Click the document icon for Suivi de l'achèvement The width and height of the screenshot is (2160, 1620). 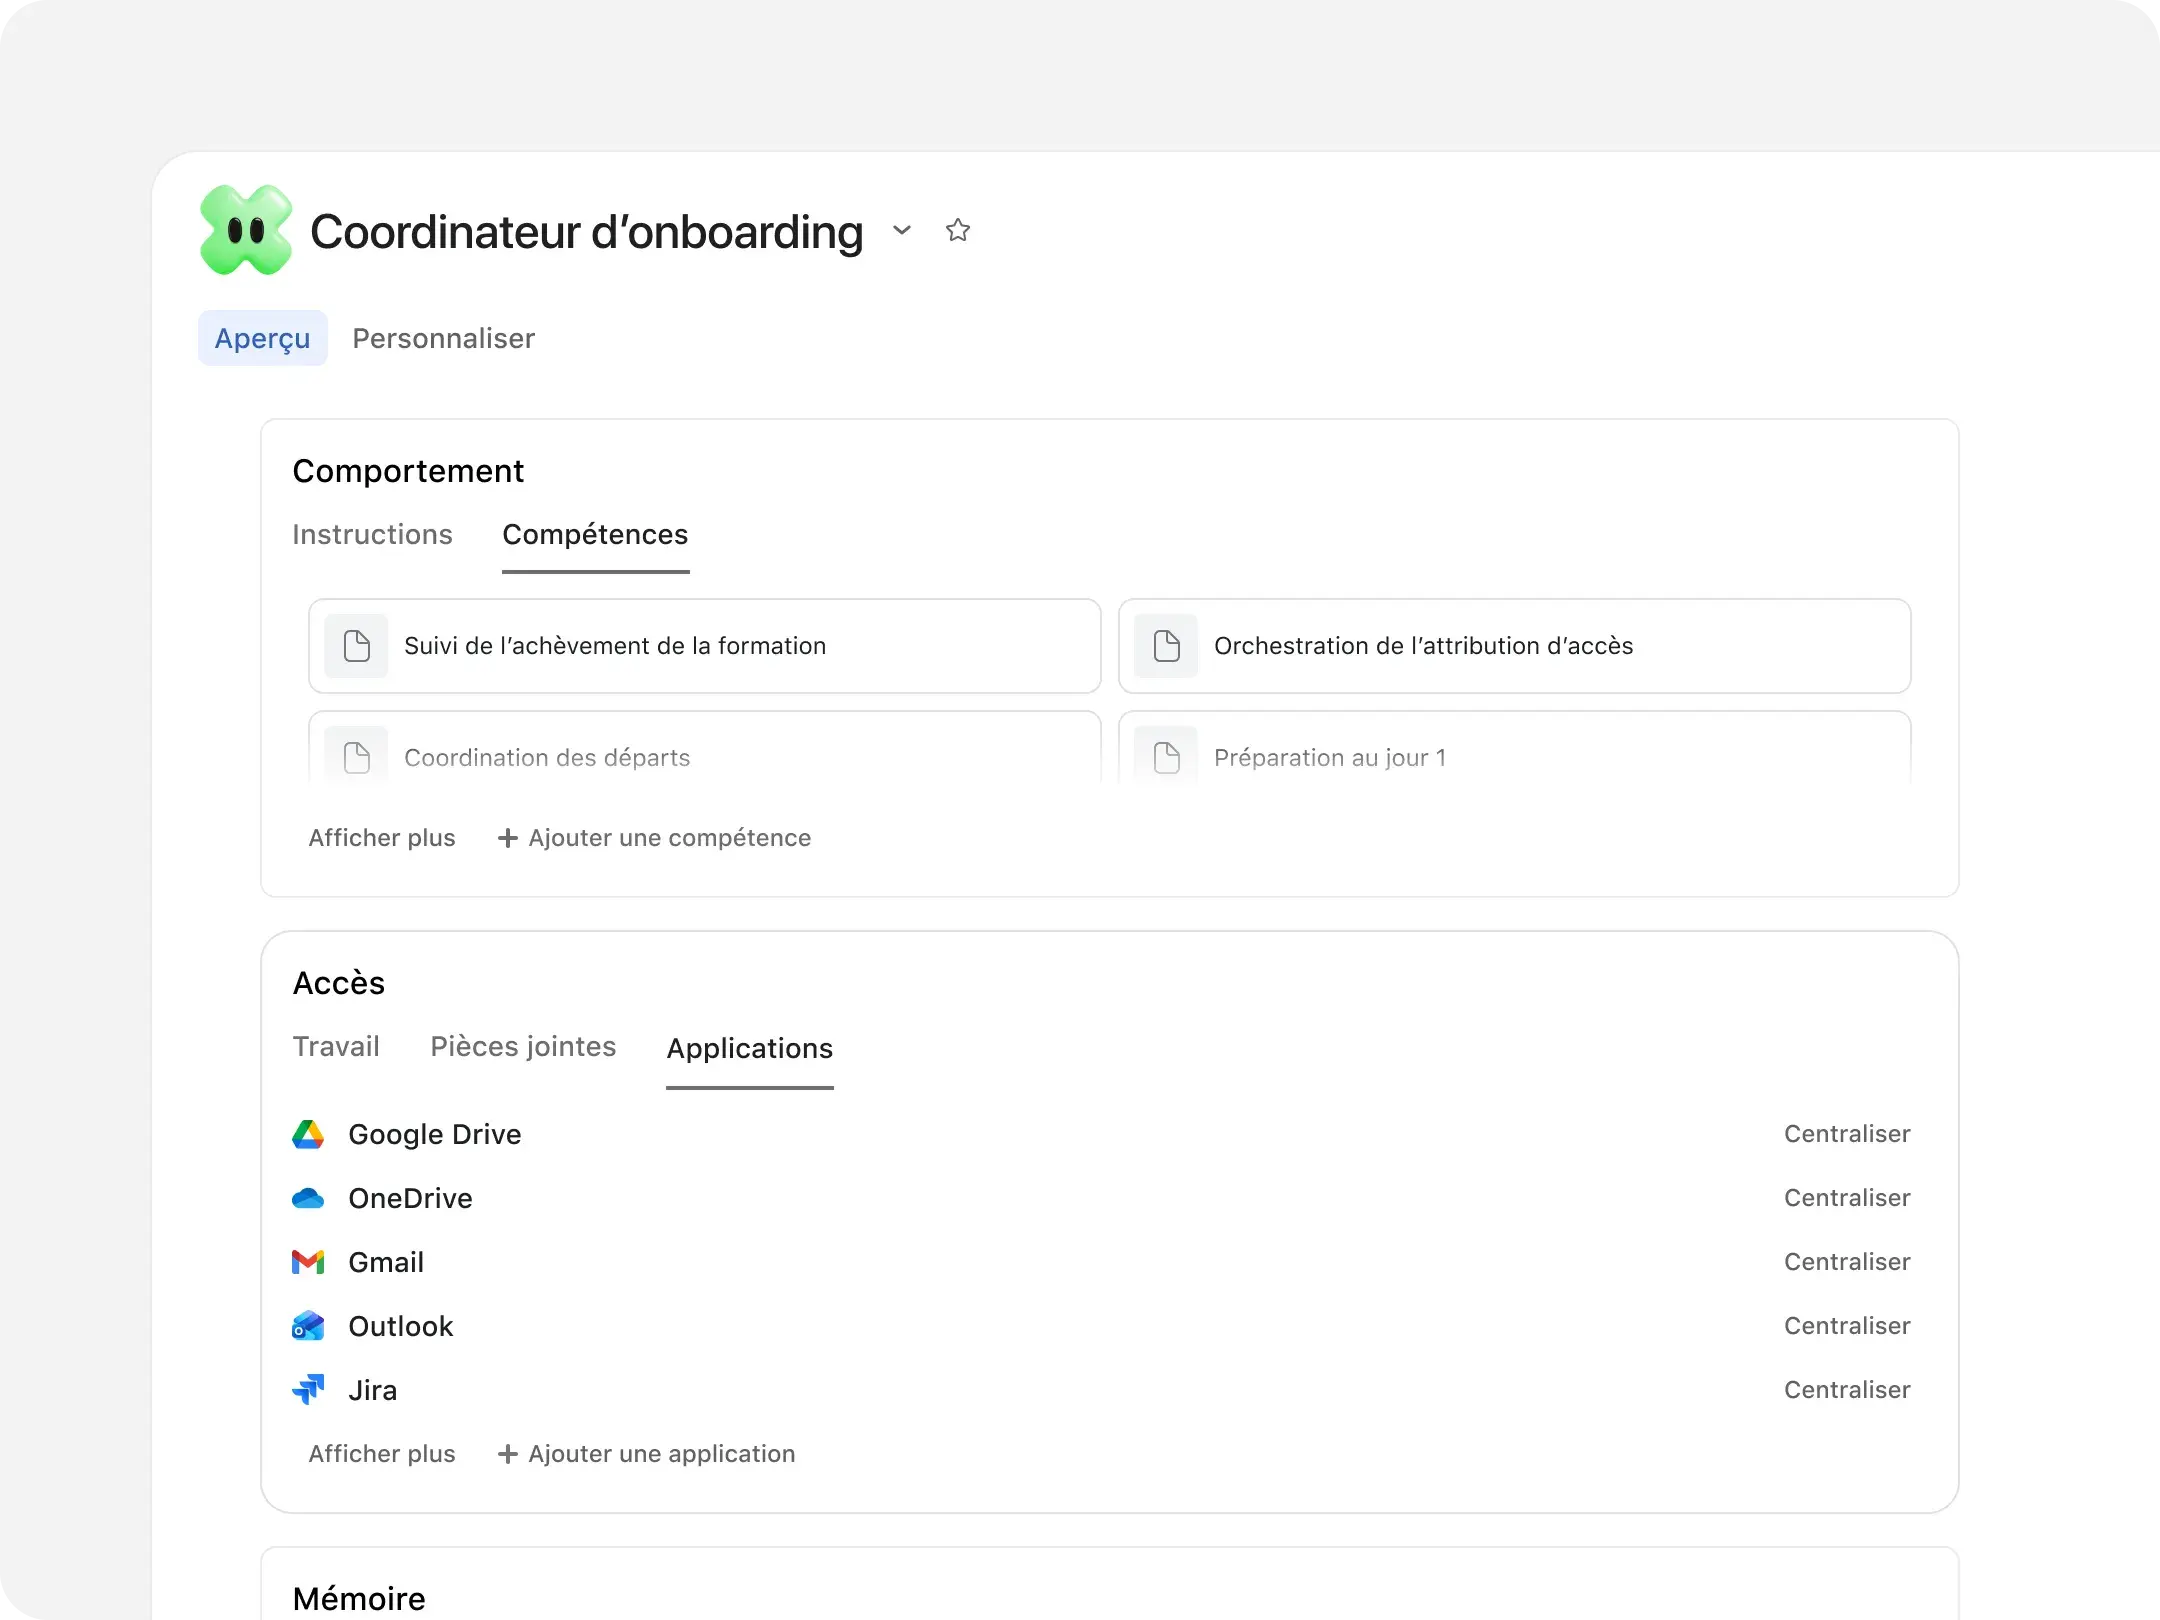tap(357, 646)
